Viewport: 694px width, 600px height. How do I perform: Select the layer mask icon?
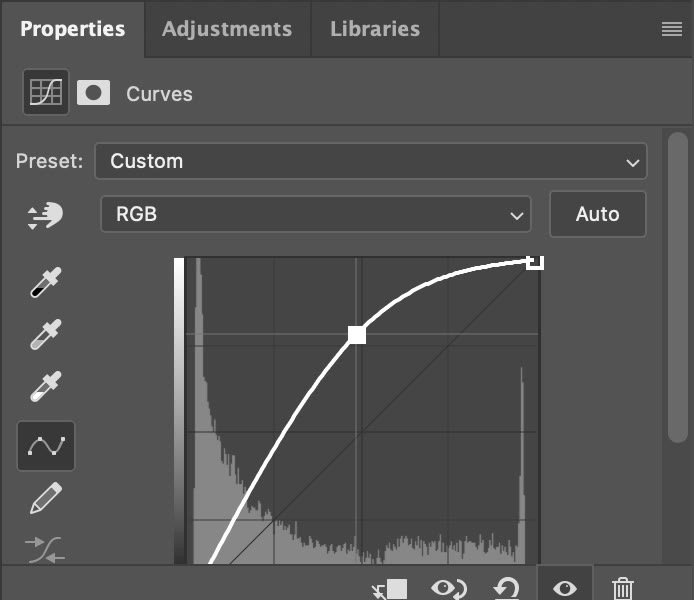point(93,92)
